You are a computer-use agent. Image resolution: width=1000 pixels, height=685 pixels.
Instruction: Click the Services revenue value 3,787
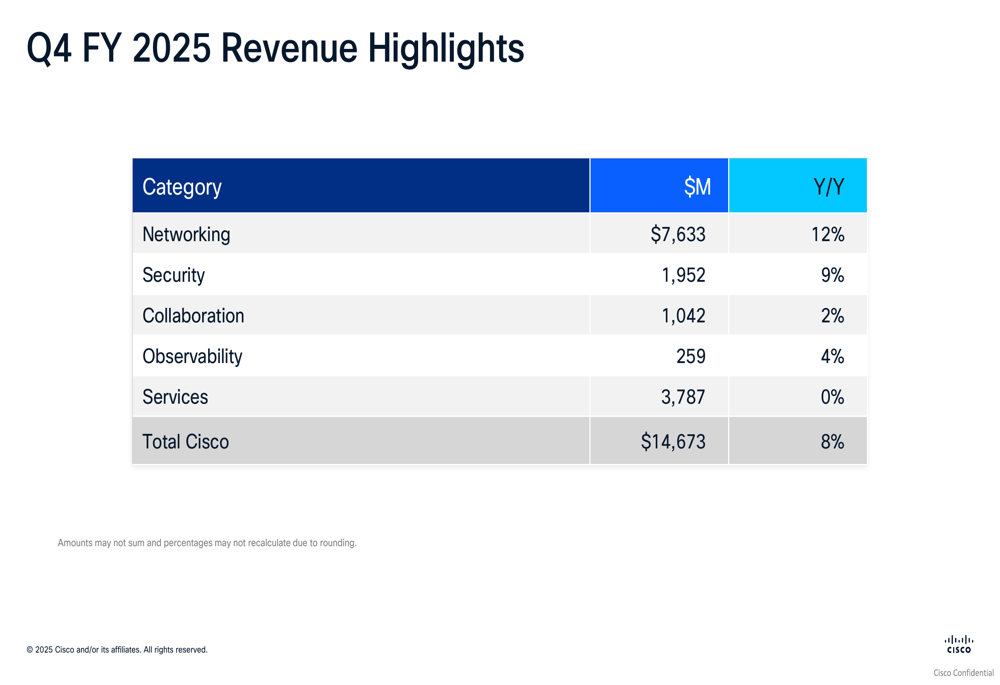683,397
